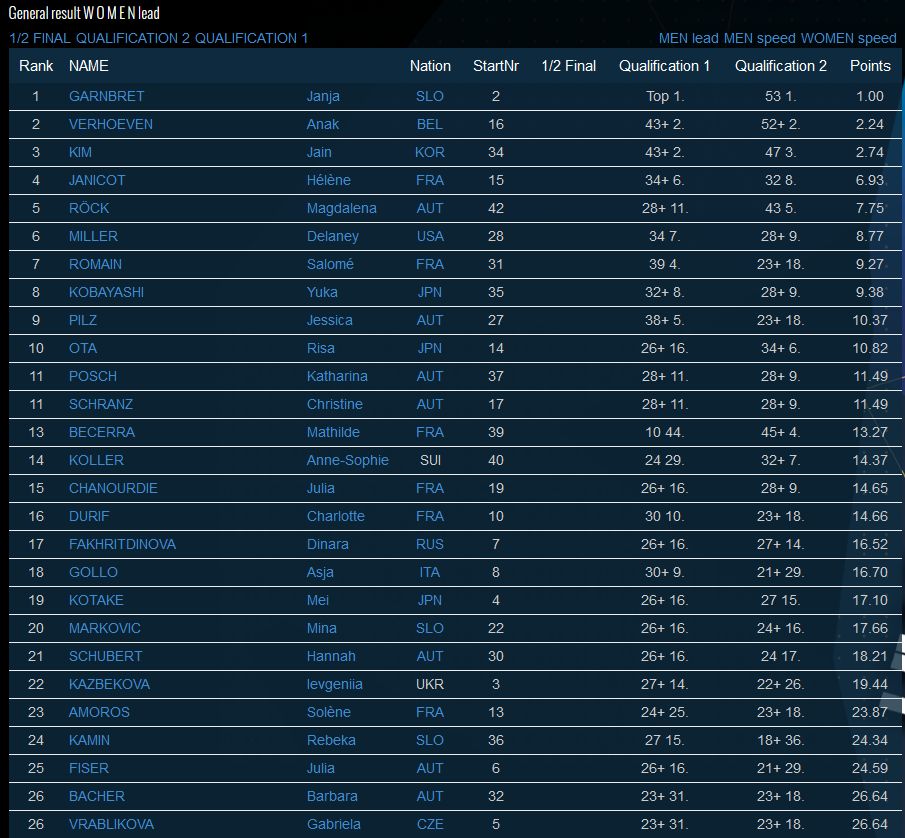The height and width of the screenshot is (838, 905).
Task: Click the Points column header
Action: (869, 66)
